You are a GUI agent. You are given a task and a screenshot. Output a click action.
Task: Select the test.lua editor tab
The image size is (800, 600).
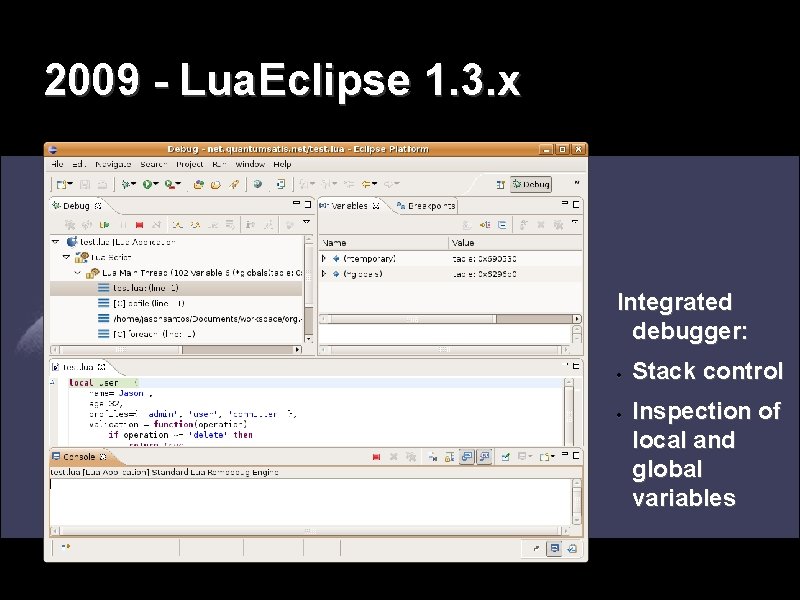[79, 367]
